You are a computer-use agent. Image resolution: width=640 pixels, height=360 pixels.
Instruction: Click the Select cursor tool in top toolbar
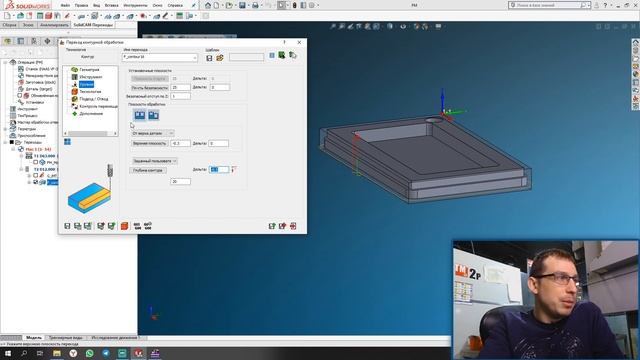coord(281,5)
